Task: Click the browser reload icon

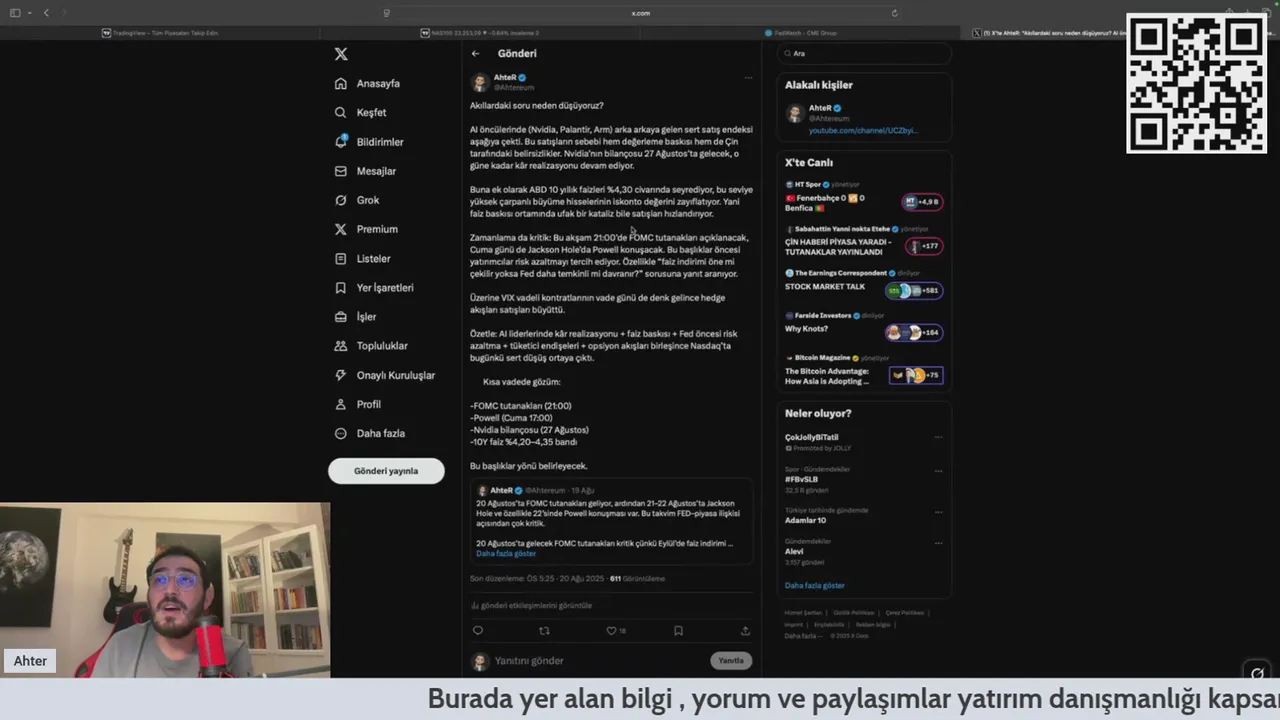Action: [x=894, y=13]
